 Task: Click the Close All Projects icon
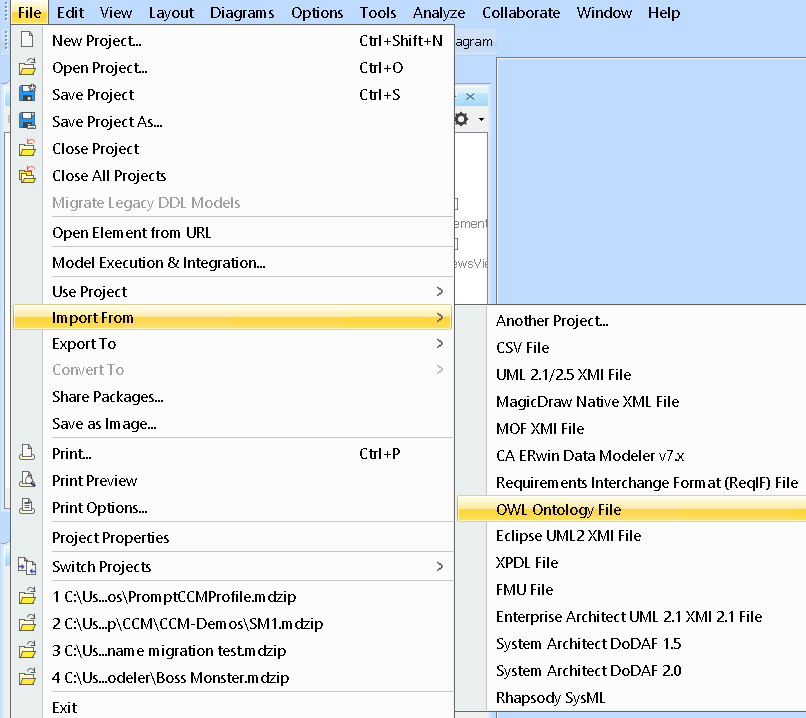[x=27, y=176]
